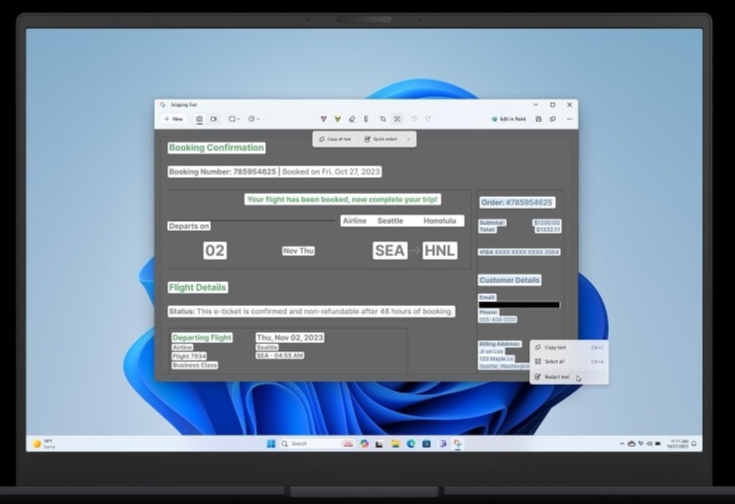This screenshot has width=735, height=504.
Task: Choose Redact text from context menu
Action: tap(557, 376)
